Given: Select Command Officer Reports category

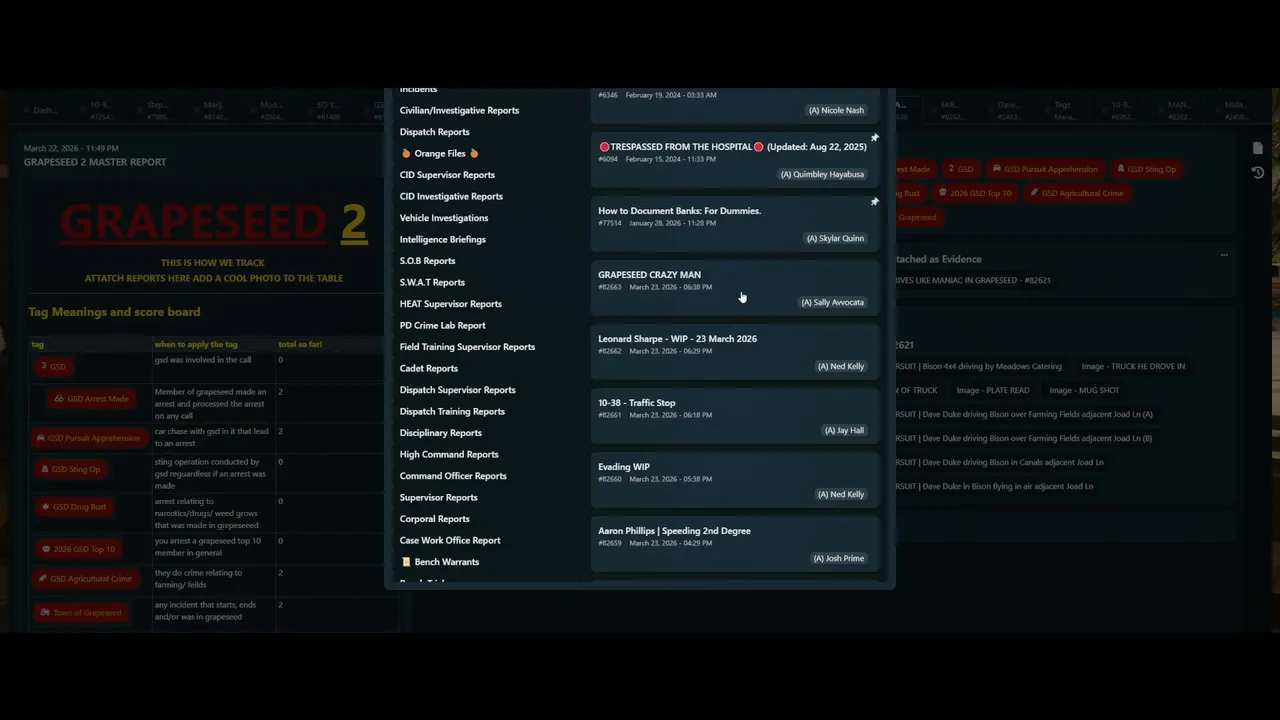Looking at the screenshot, I should tap(453, 476).
